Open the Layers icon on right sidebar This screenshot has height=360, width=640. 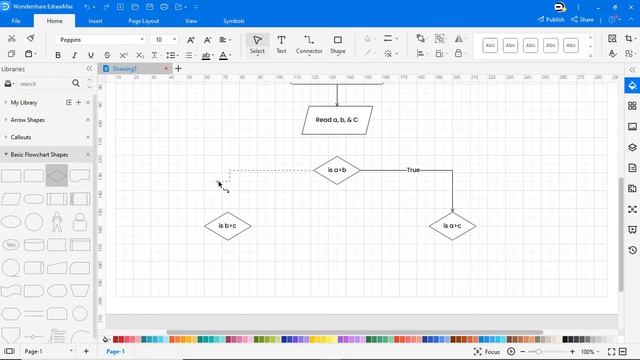[x=632, y=147]
